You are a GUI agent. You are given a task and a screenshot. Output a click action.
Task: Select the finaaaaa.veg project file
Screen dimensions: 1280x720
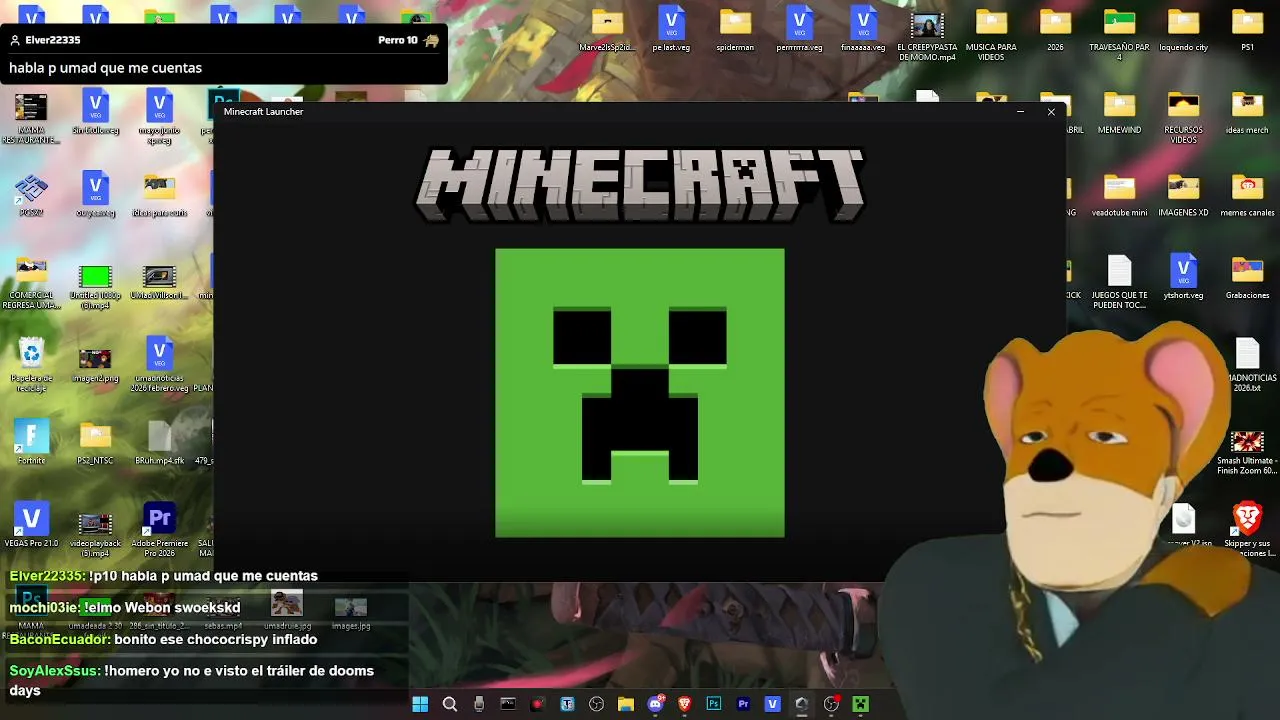pyautogui.click(x=863, y=30)
